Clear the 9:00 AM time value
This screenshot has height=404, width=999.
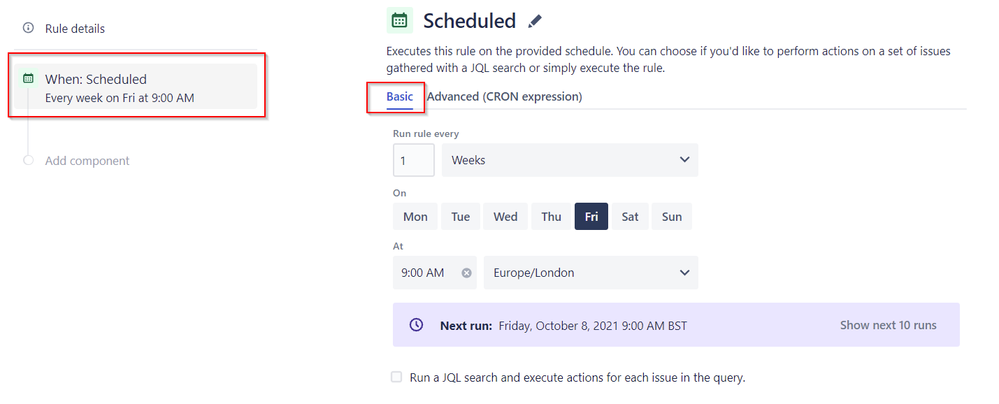coord(467,272)
